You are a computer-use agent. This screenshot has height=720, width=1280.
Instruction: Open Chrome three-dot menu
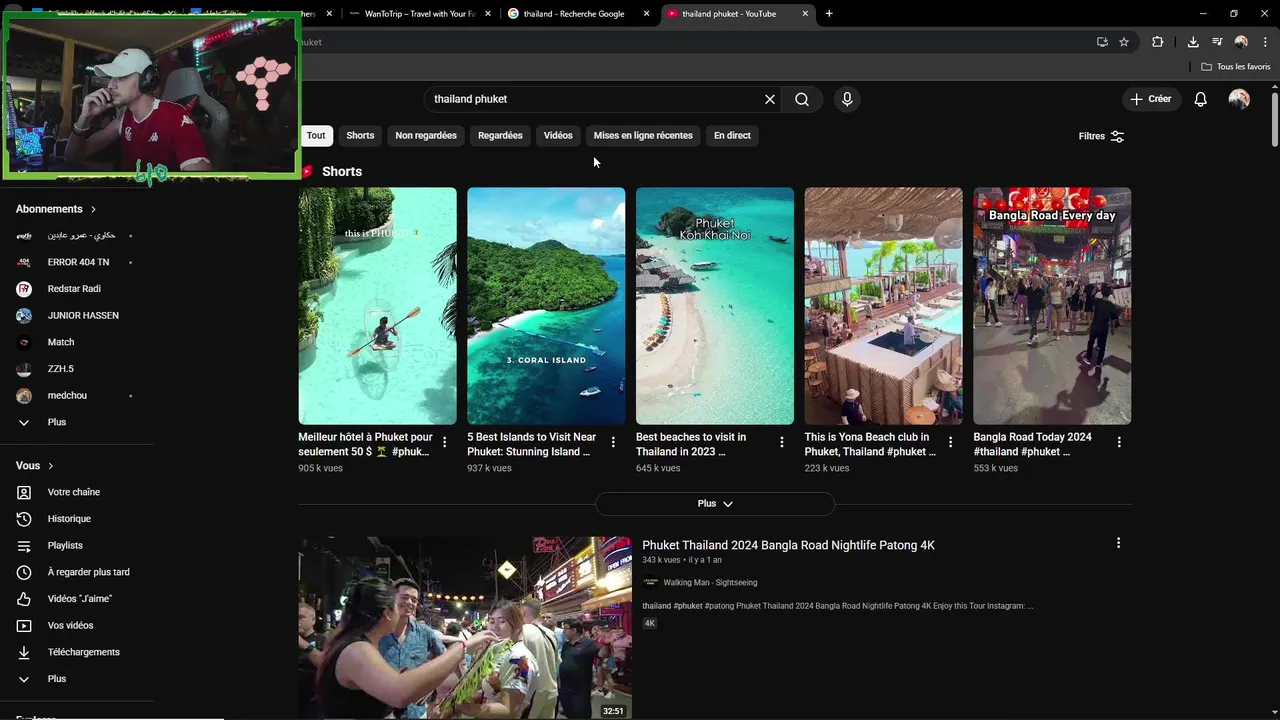tap(1265, 42)
